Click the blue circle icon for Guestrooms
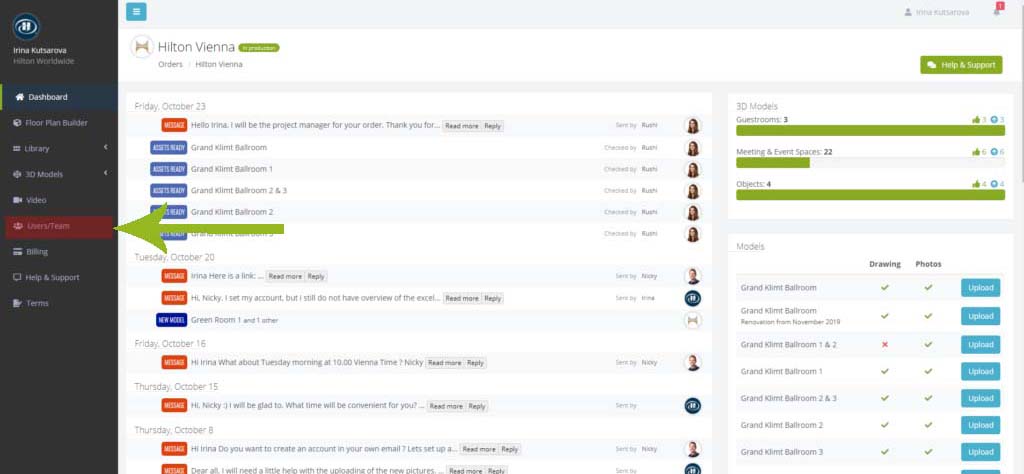Image resolution: width=1024 pixels, height=474 pixels. tap(994, 119)
